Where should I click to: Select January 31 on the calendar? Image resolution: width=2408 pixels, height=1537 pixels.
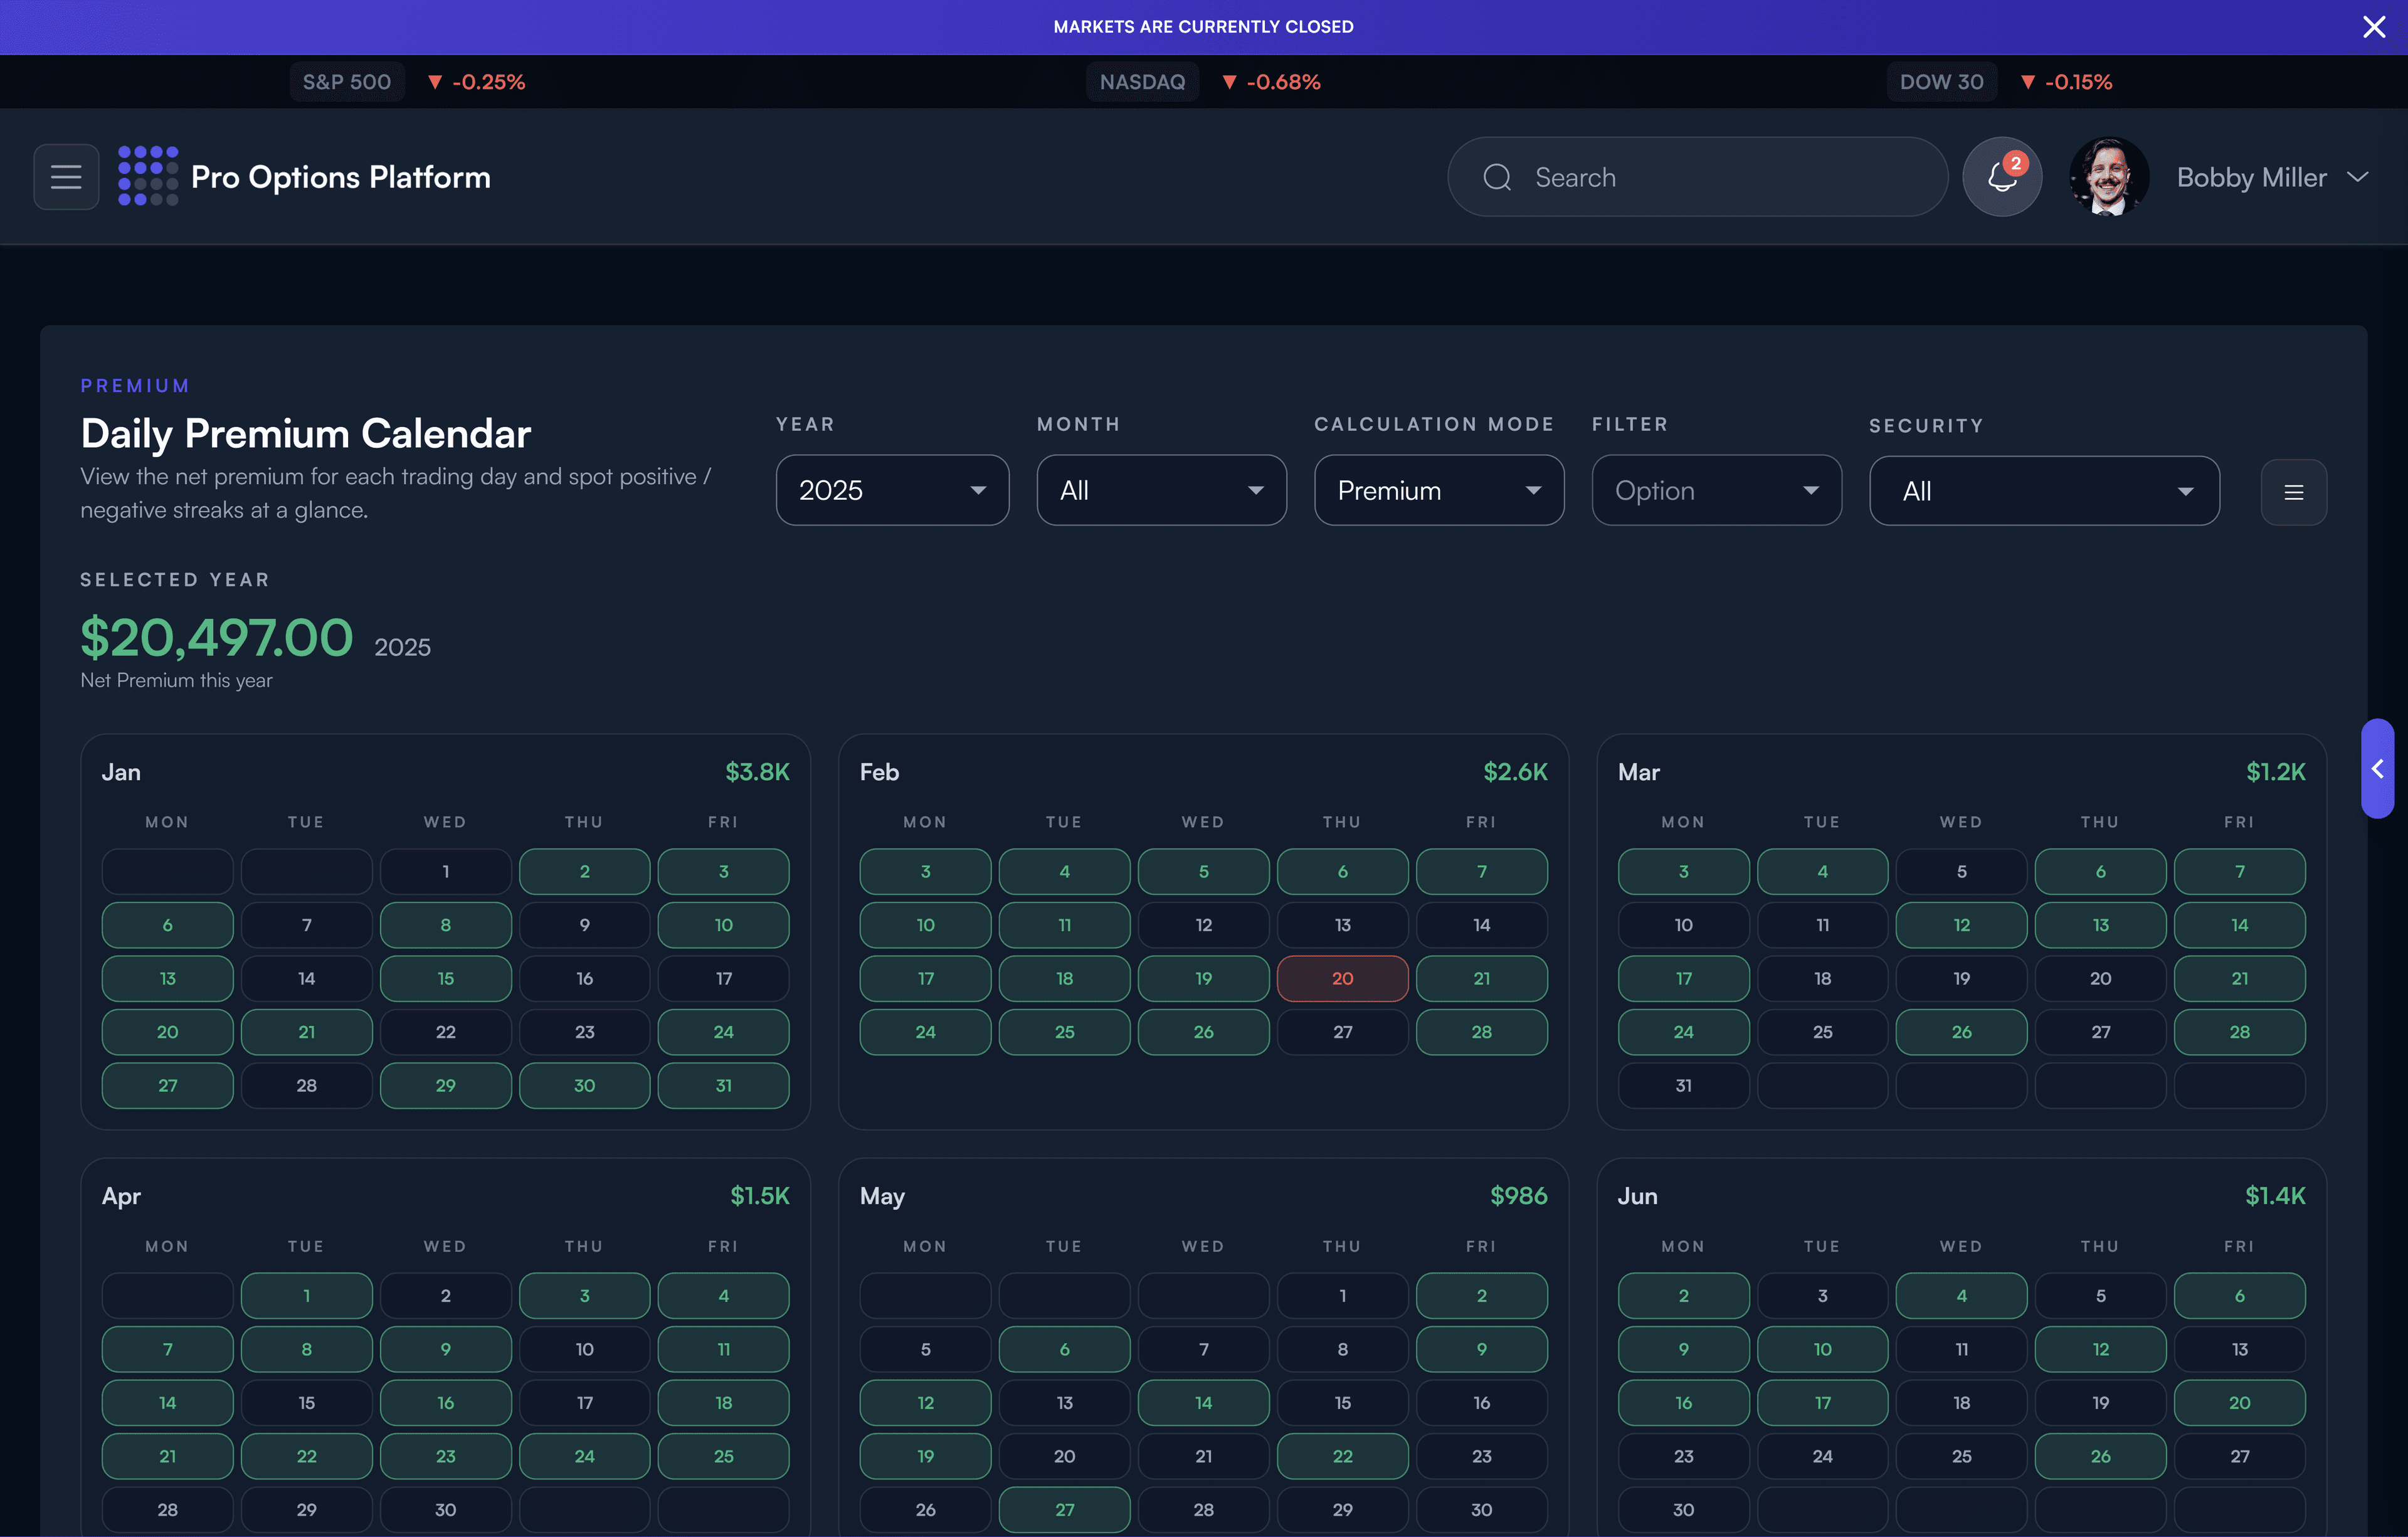point(723,1085)
